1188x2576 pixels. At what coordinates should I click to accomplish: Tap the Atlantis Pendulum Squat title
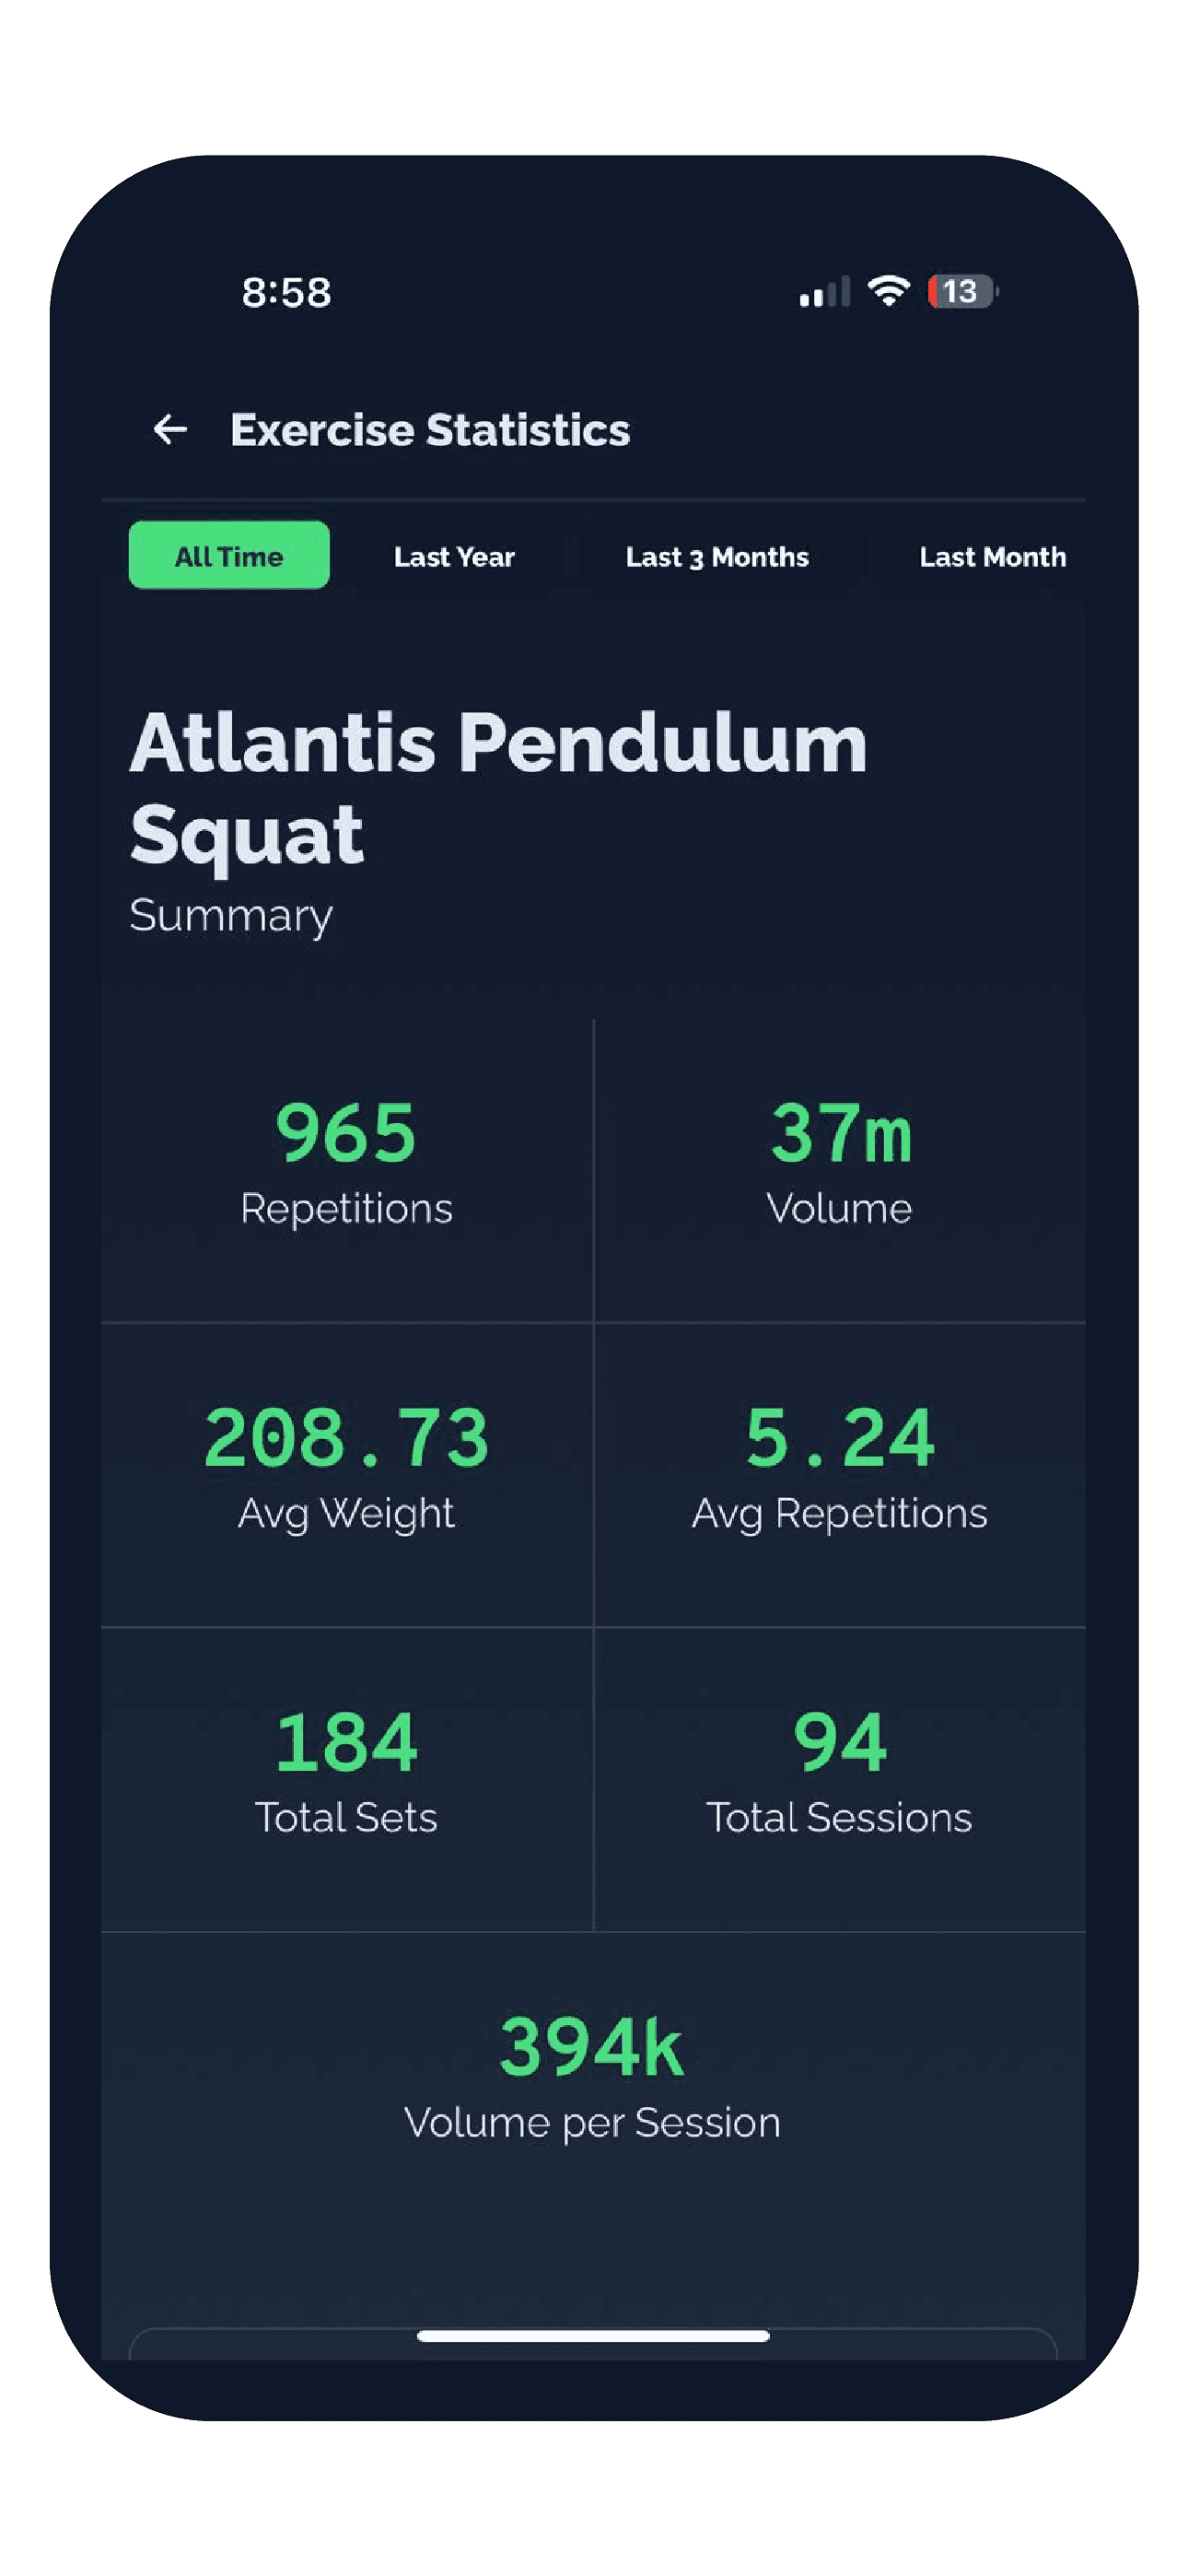(x=498, y=788)
